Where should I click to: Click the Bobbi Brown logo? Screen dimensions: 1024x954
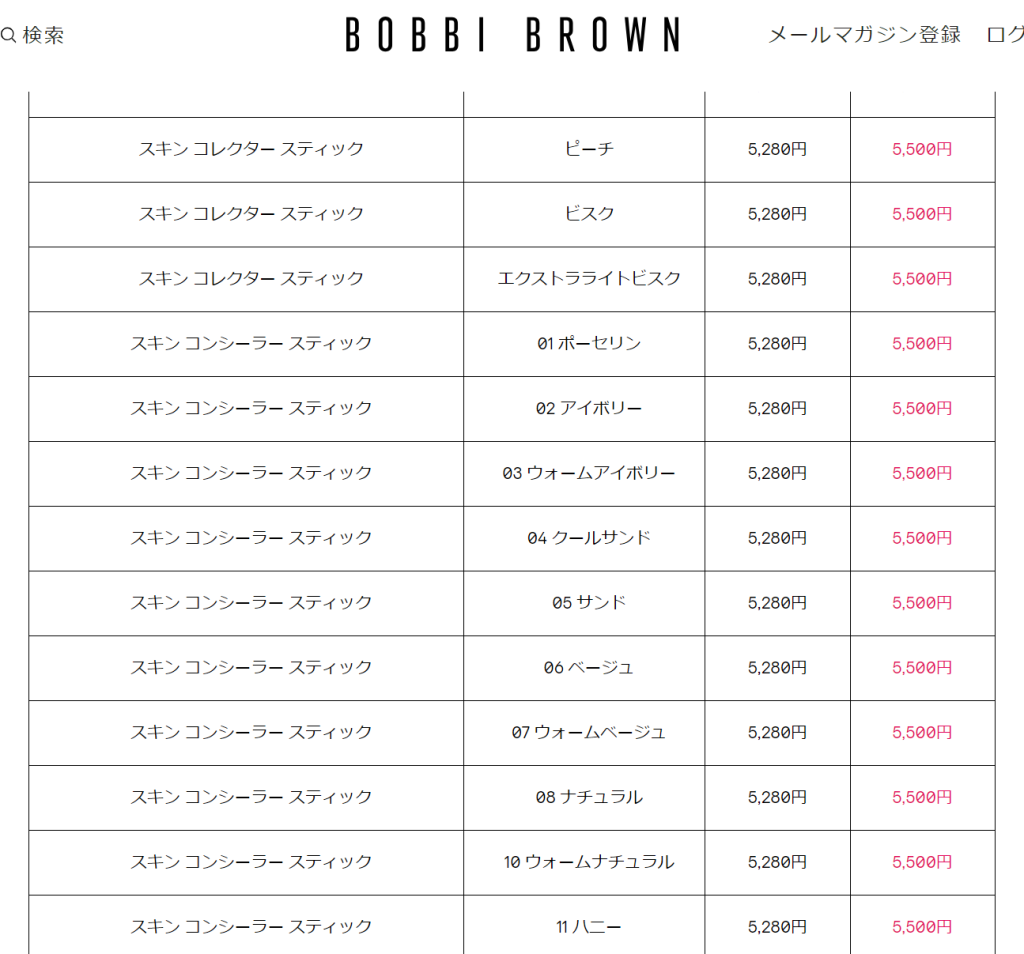(x=513, y=35)
